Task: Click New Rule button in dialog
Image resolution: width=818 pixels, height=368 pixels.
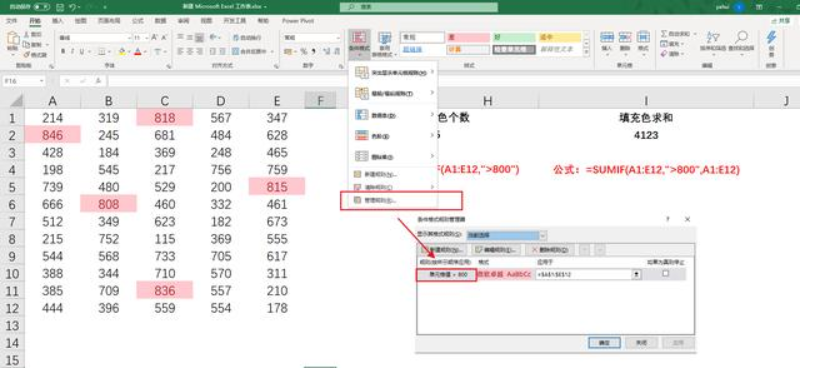Action: [443, 250]
